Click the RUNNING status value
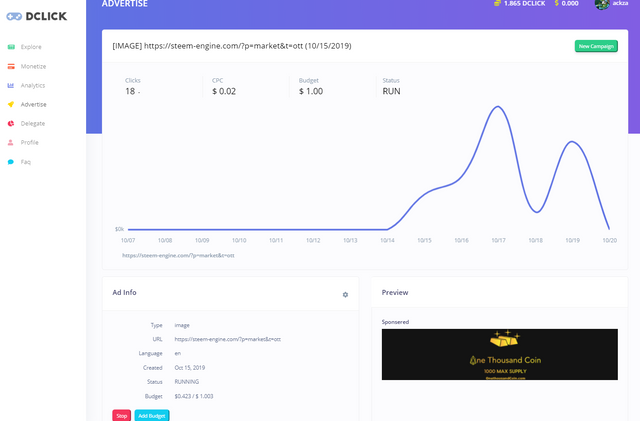 (187, 382)
